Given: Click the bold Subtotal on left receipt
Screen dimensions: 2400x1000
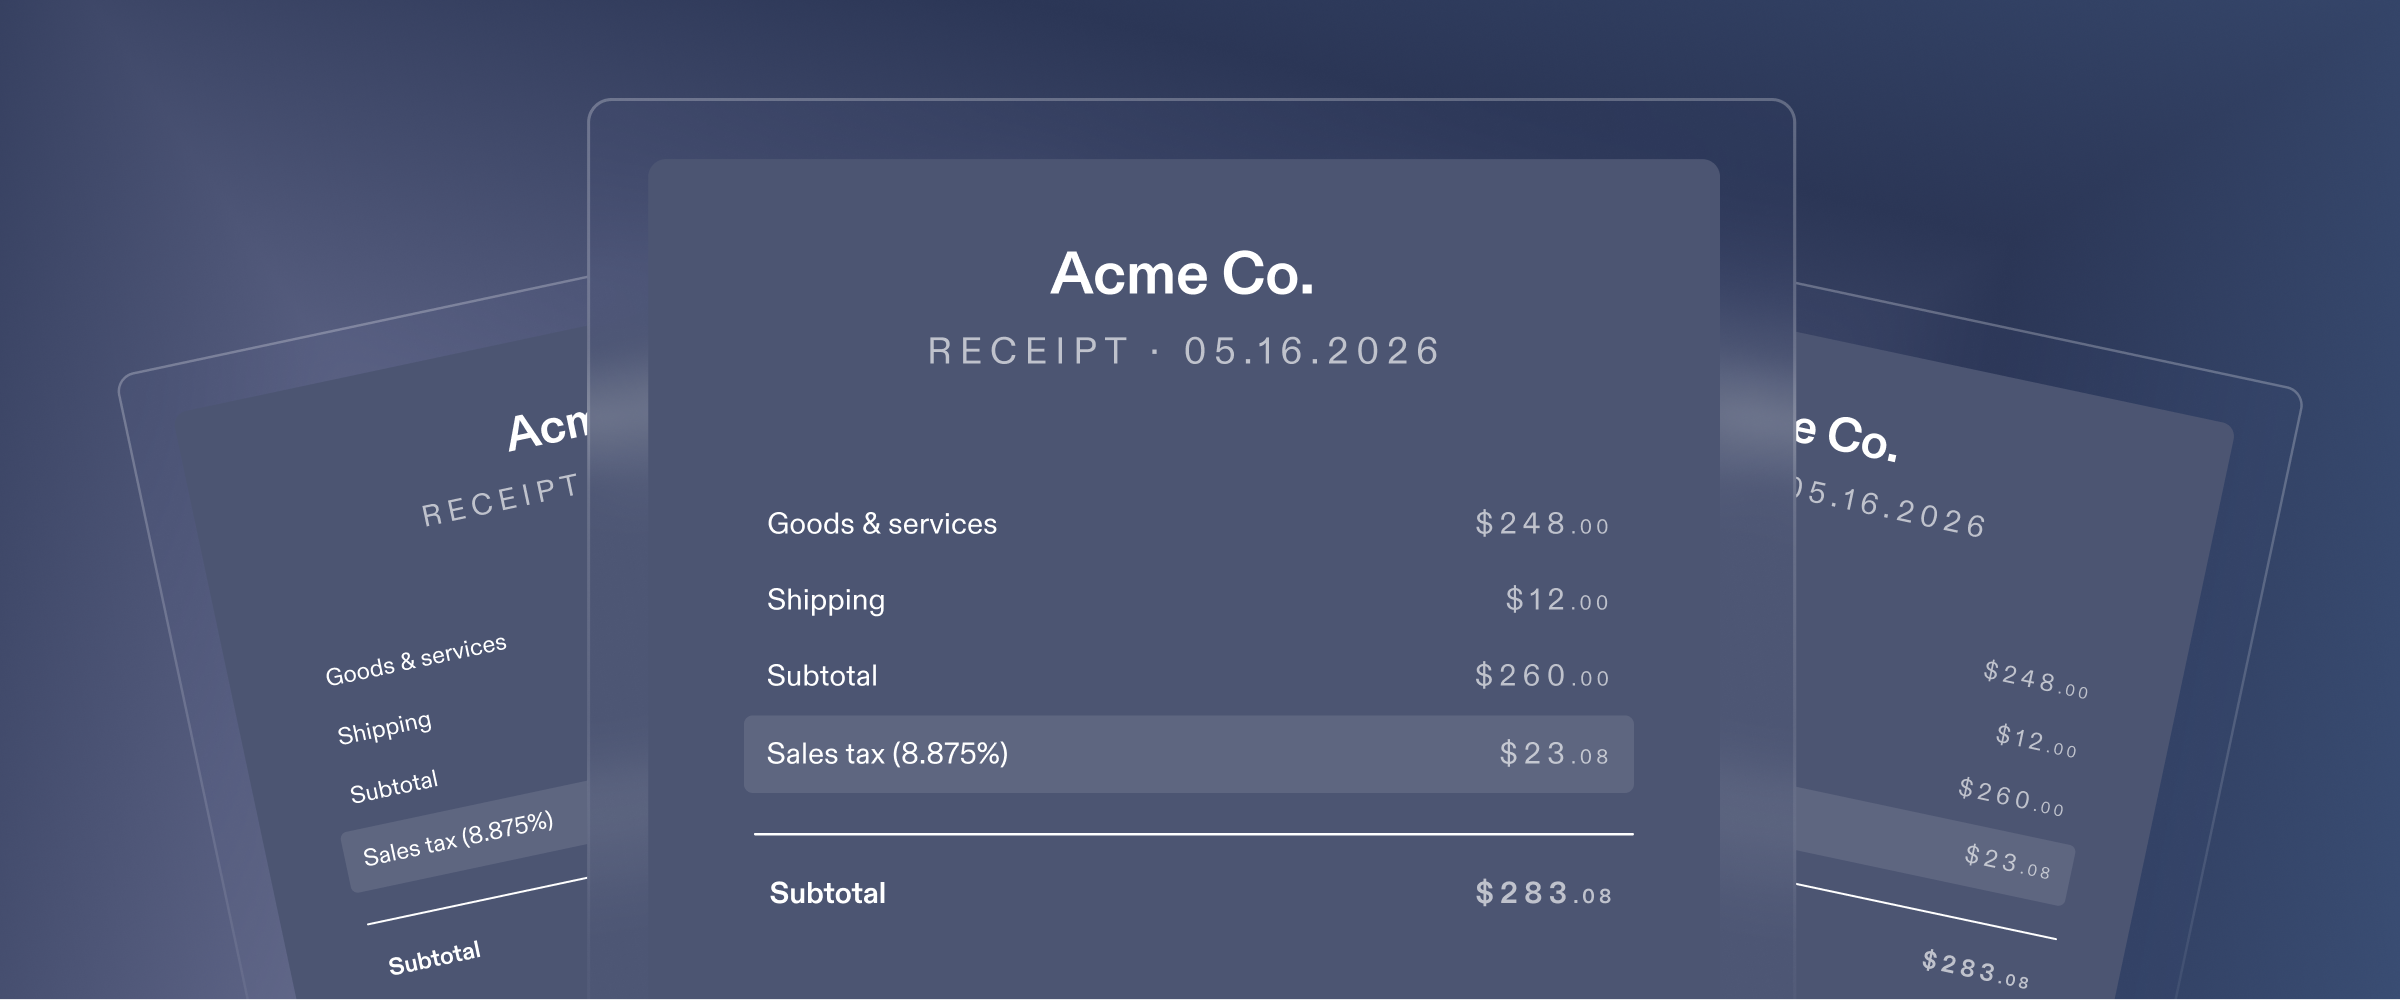Looking at the screenshot, I should click(x=434, y=958).
